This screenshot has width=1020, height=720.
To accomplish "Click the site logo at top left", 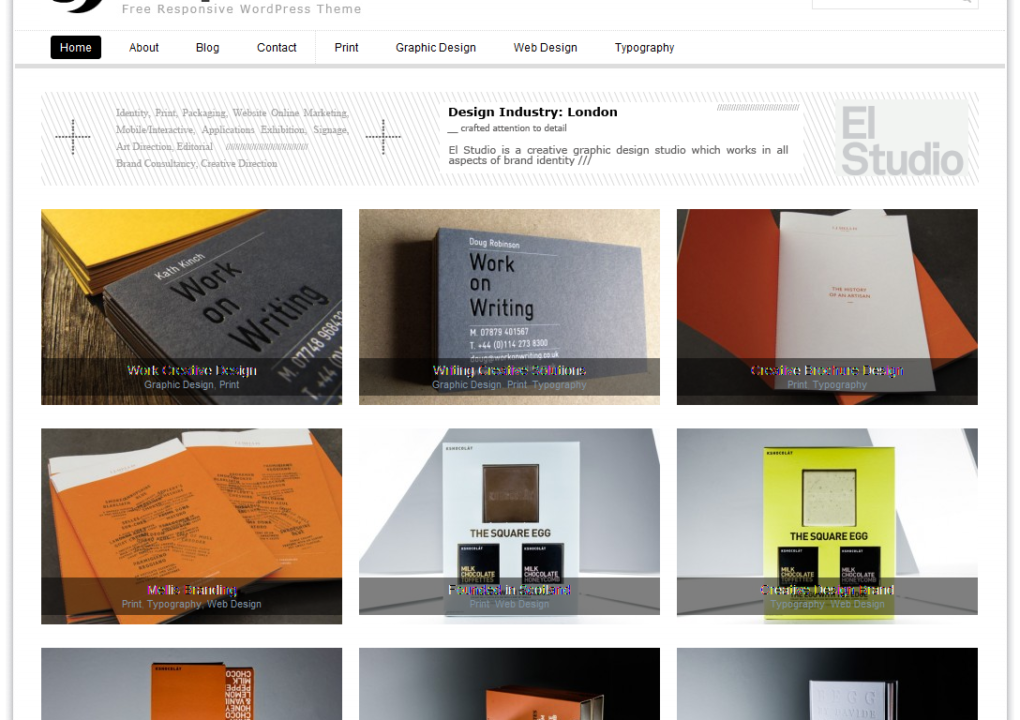I will (x=76, y=4).
